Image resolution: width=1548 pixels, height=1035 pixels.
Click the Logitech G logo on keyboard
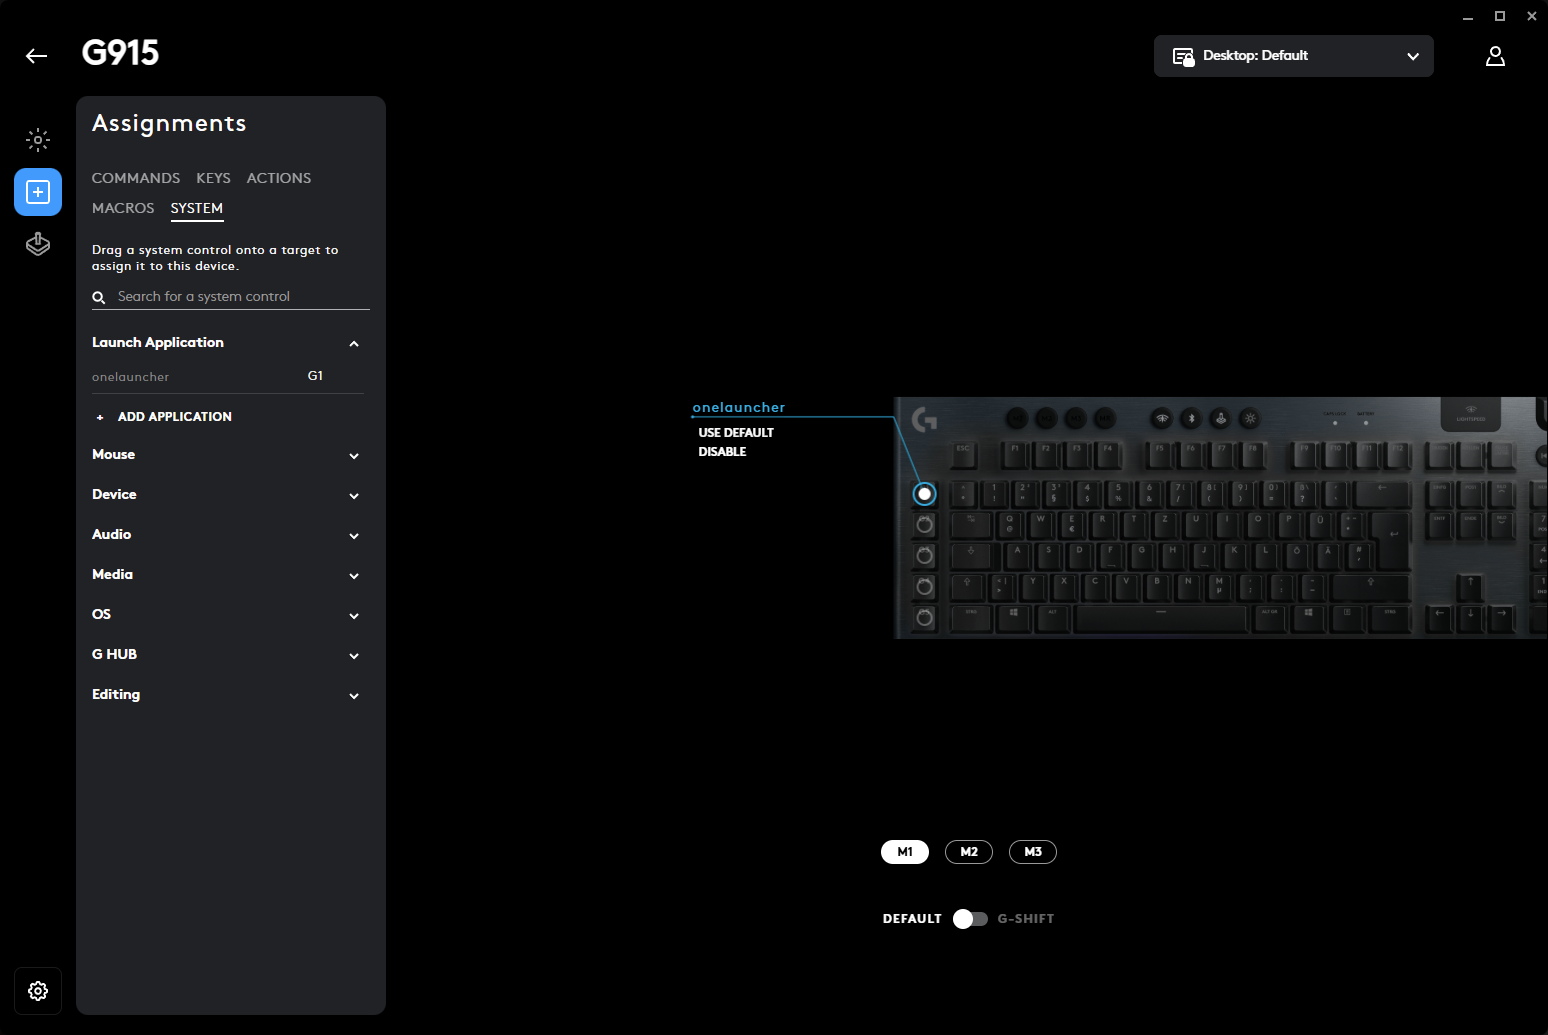[x=925, y=419]
